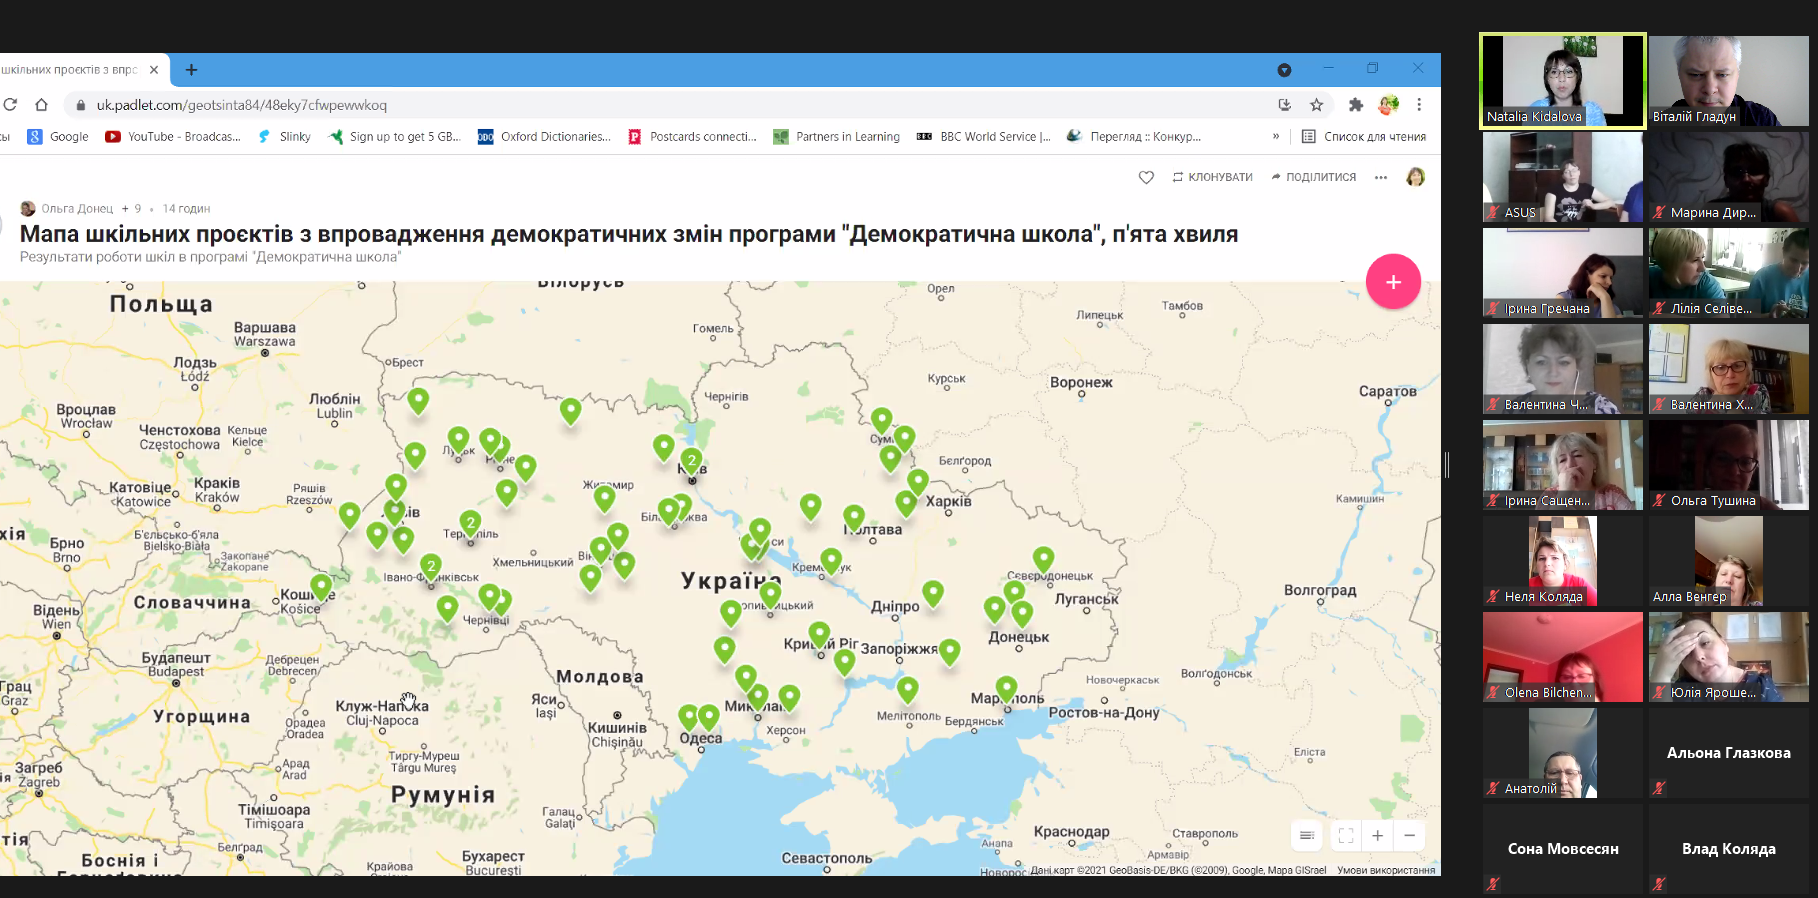Open Chrome profile avatar
The width and height of the screenshot is (1818, 898).
[1388, 105]
